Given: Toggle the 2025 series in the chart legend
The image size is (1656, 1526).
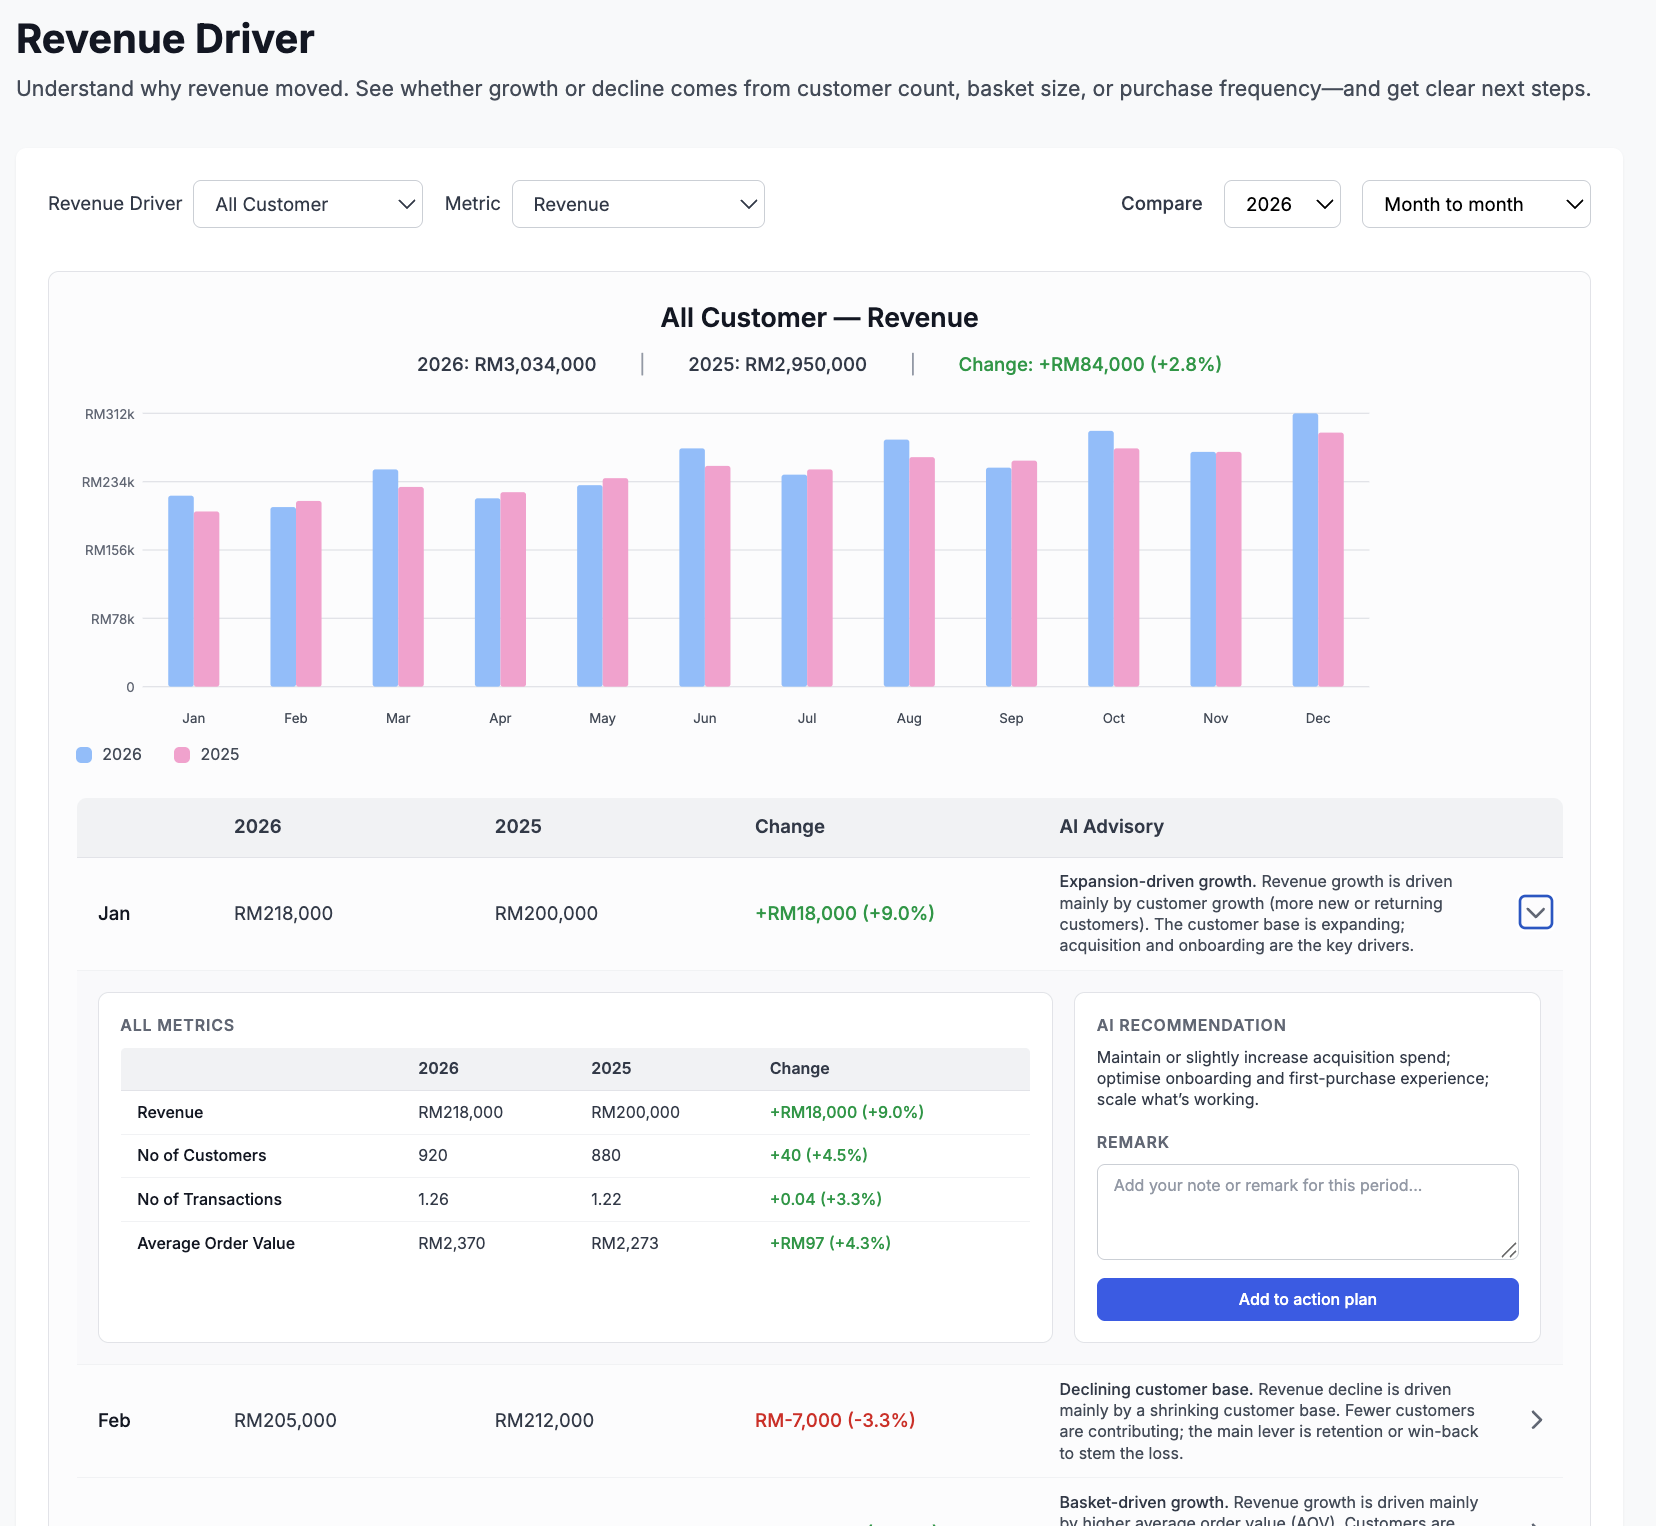Looking at the screenshot, I should coord(207,754).
